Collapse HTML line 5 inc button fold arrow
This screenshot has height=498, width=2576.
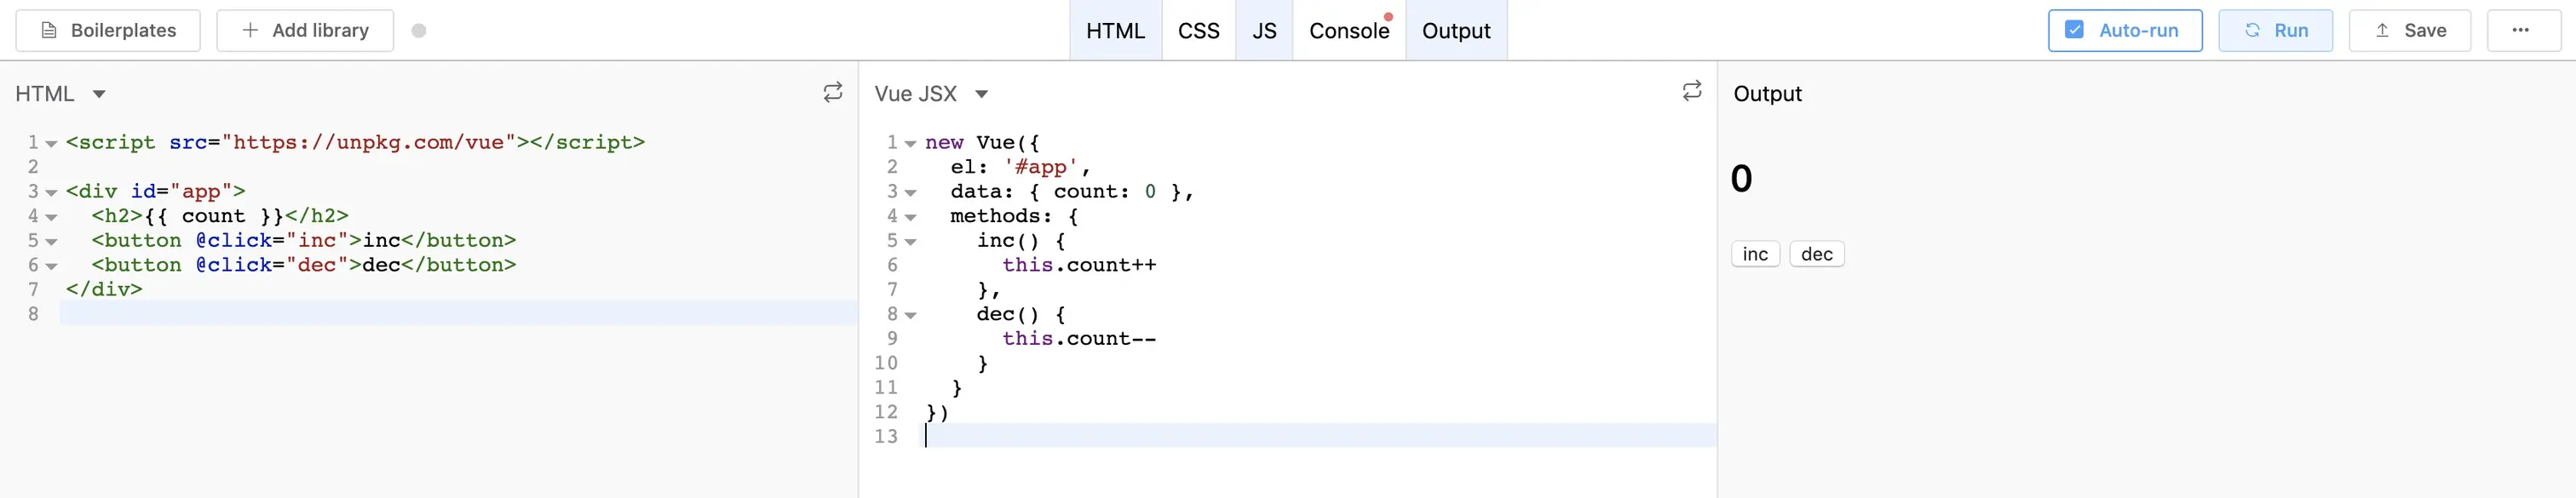(51, 242)
